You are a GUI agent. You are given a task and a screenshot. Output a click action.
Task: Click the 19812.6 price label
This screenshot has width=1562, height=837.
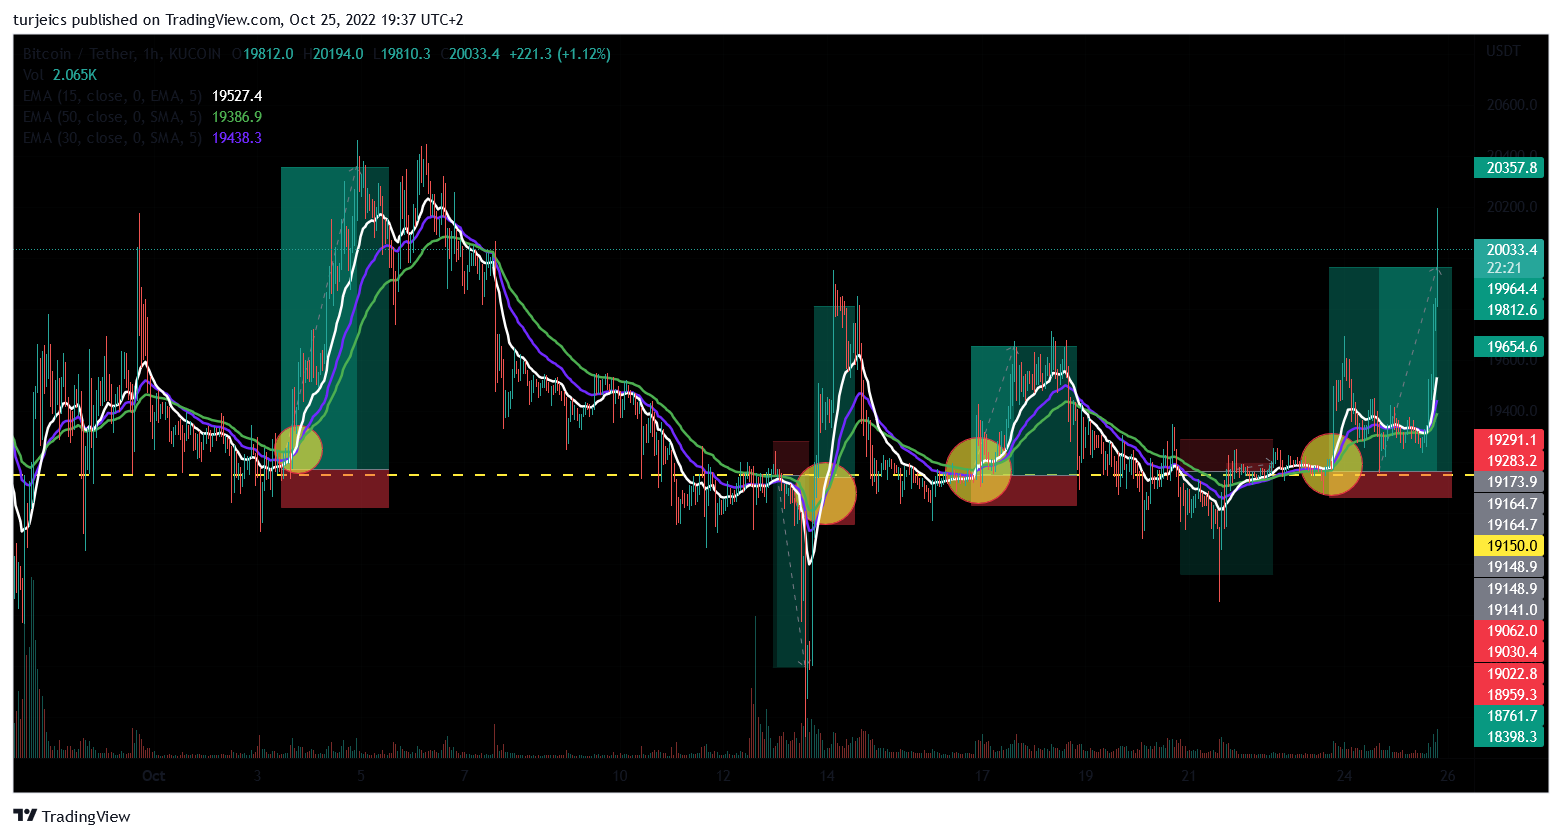pos(1509,310)
